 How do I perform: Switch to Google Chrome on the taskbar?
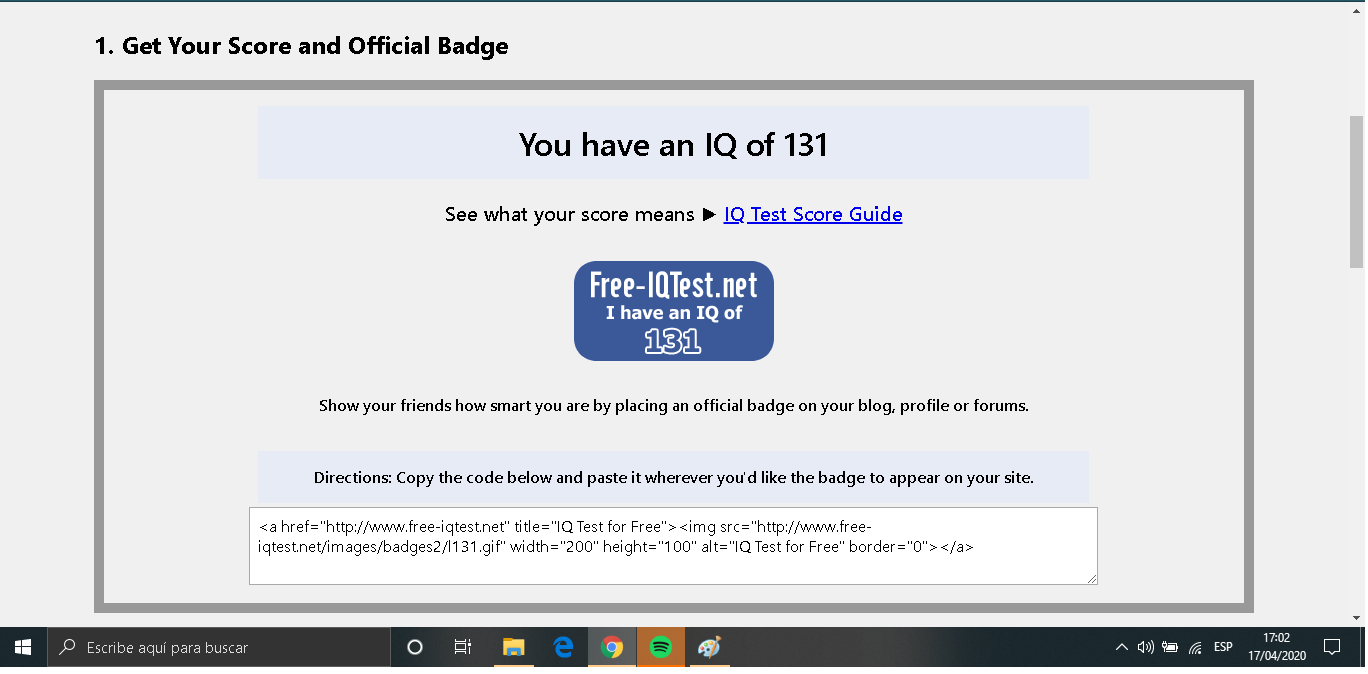pyautogui.click(x=612, y=647)
